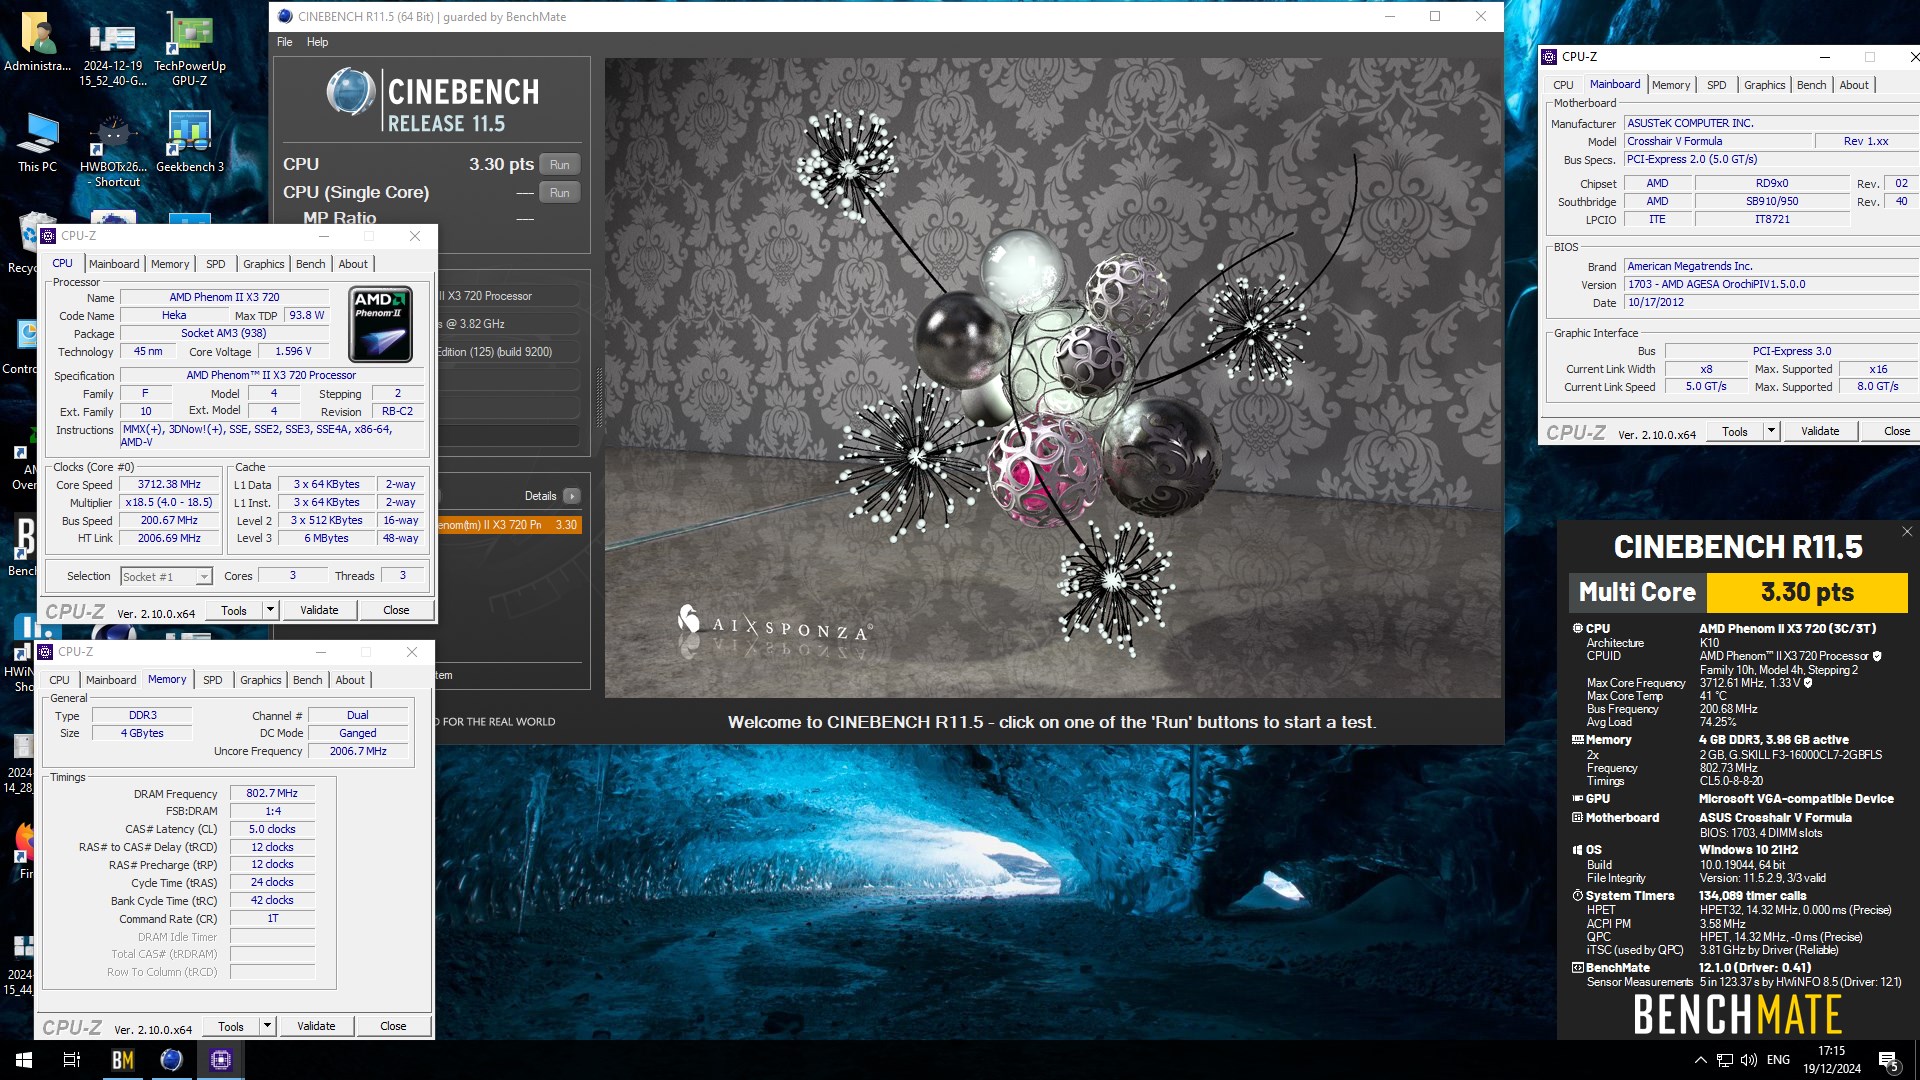Select the Phenom II X3 720 ranking entry

(x=509, y=525)
